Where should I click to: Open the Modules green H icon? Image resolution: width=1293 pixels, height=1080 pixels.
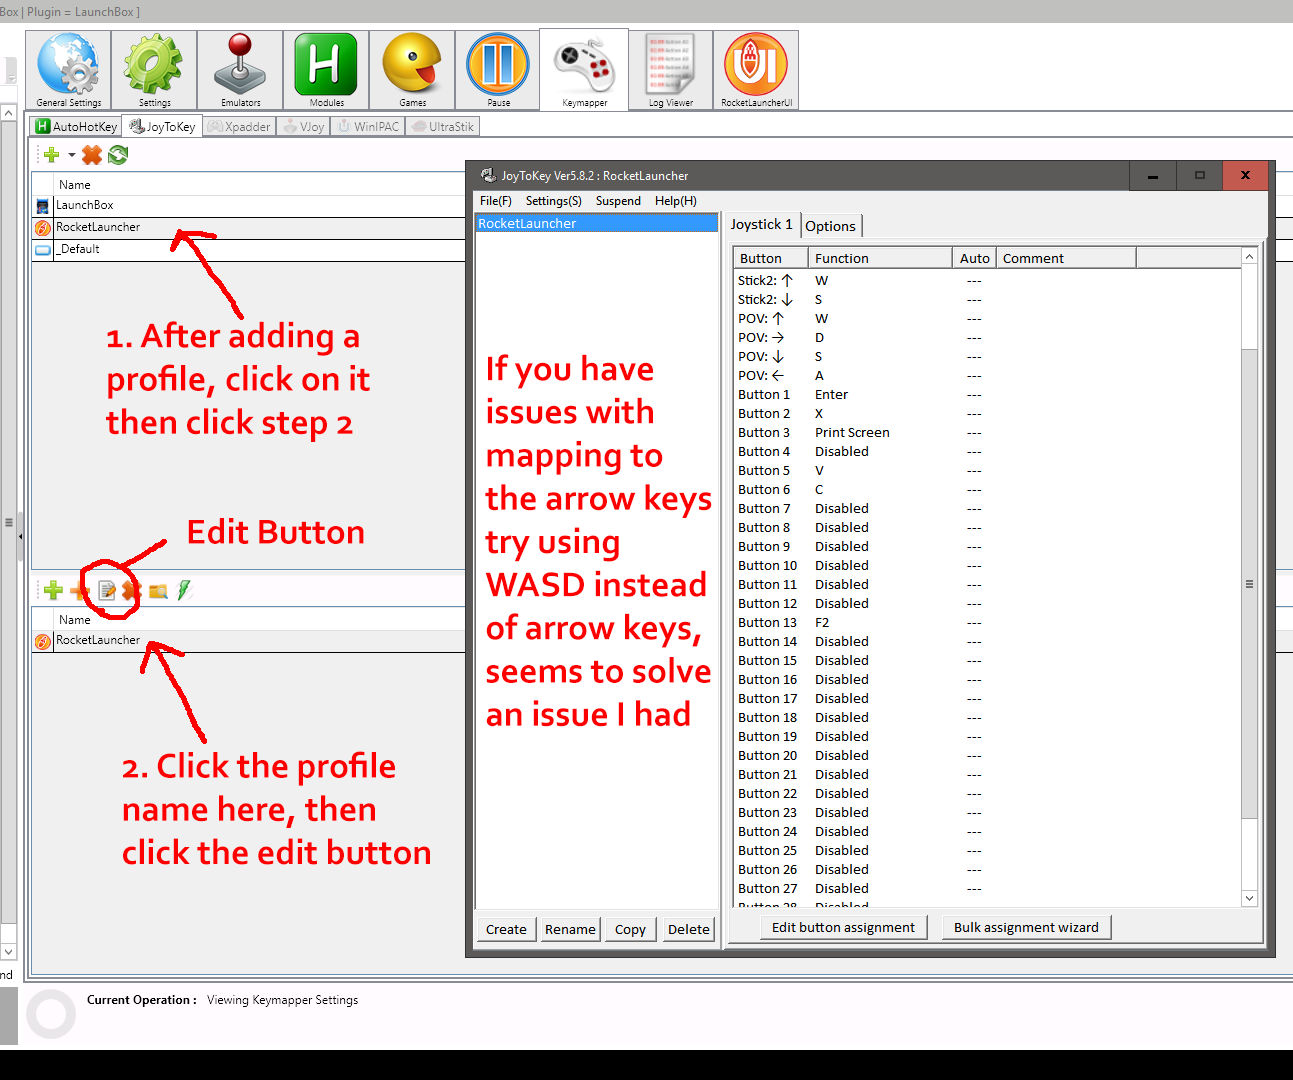(326, 69)
